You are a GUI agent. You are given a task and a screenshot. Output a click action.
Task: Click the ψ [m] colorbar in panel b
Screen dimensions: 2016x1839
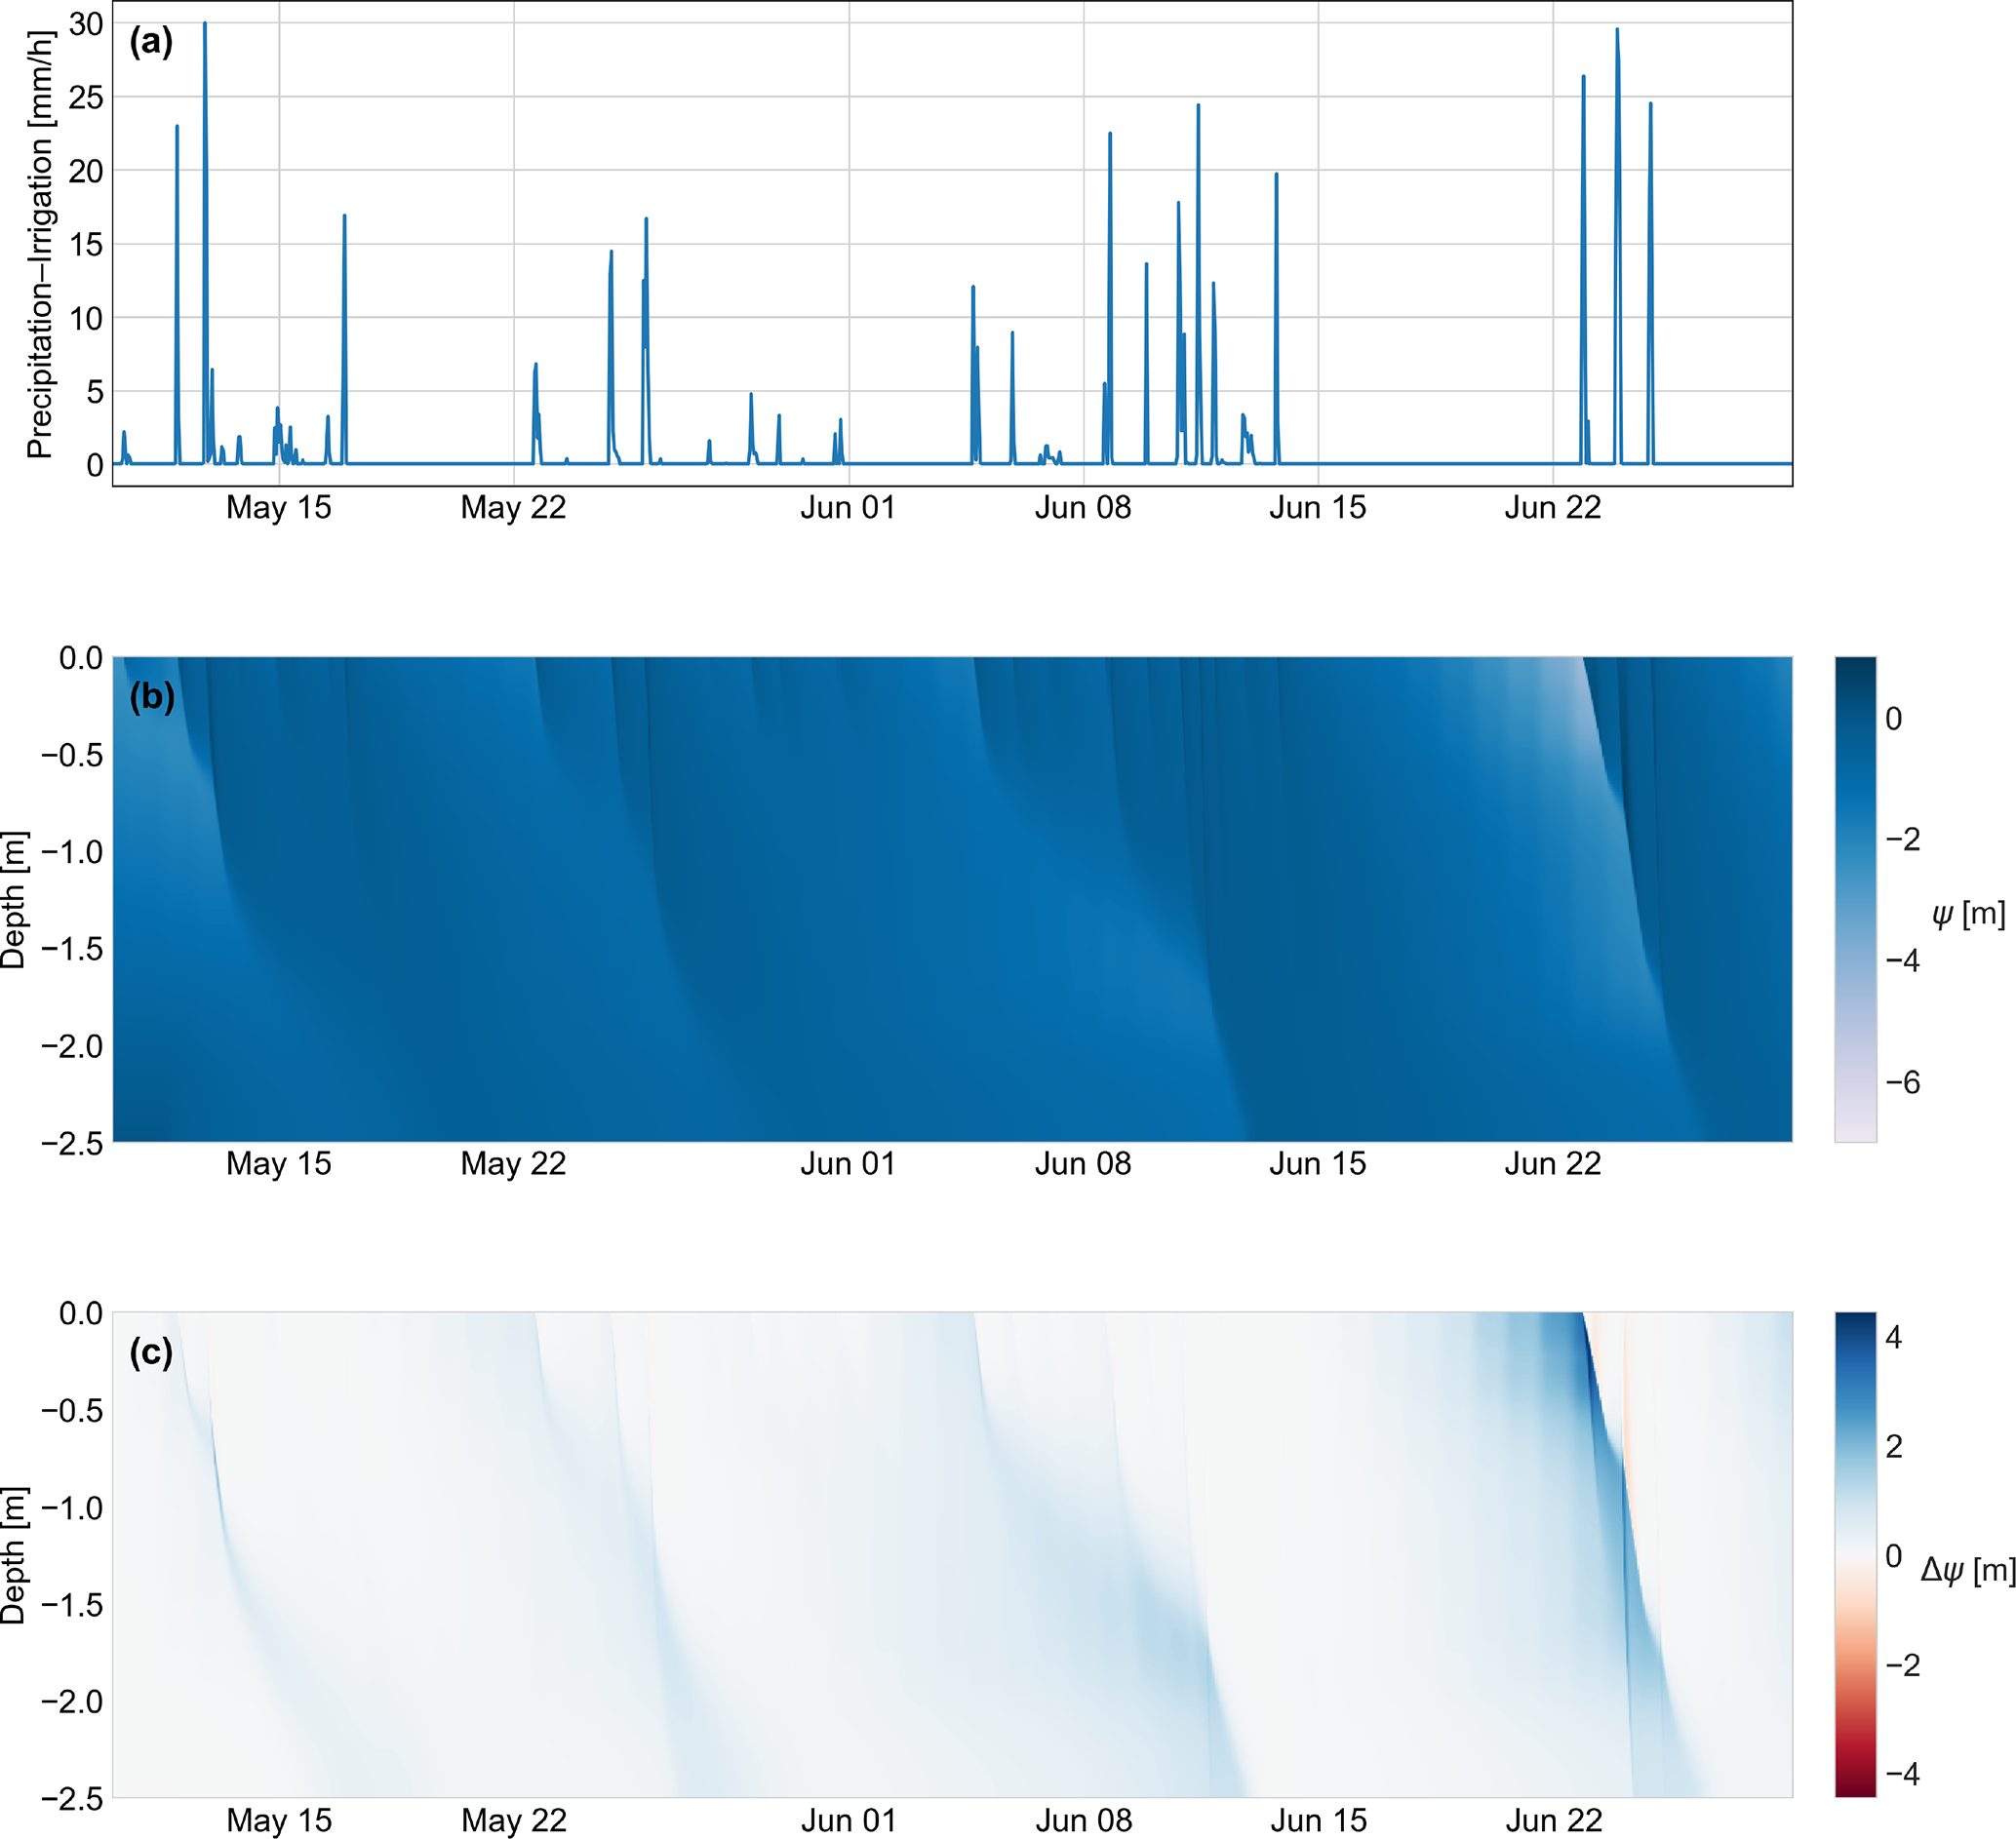[1855, 898]
